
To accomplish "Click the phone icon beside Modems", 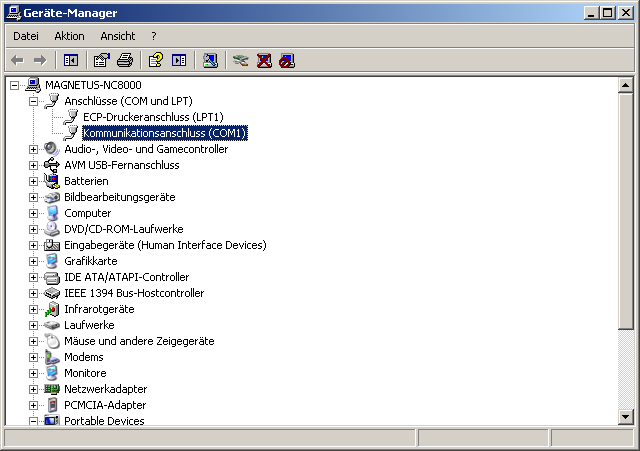I will tap(52, 357).
